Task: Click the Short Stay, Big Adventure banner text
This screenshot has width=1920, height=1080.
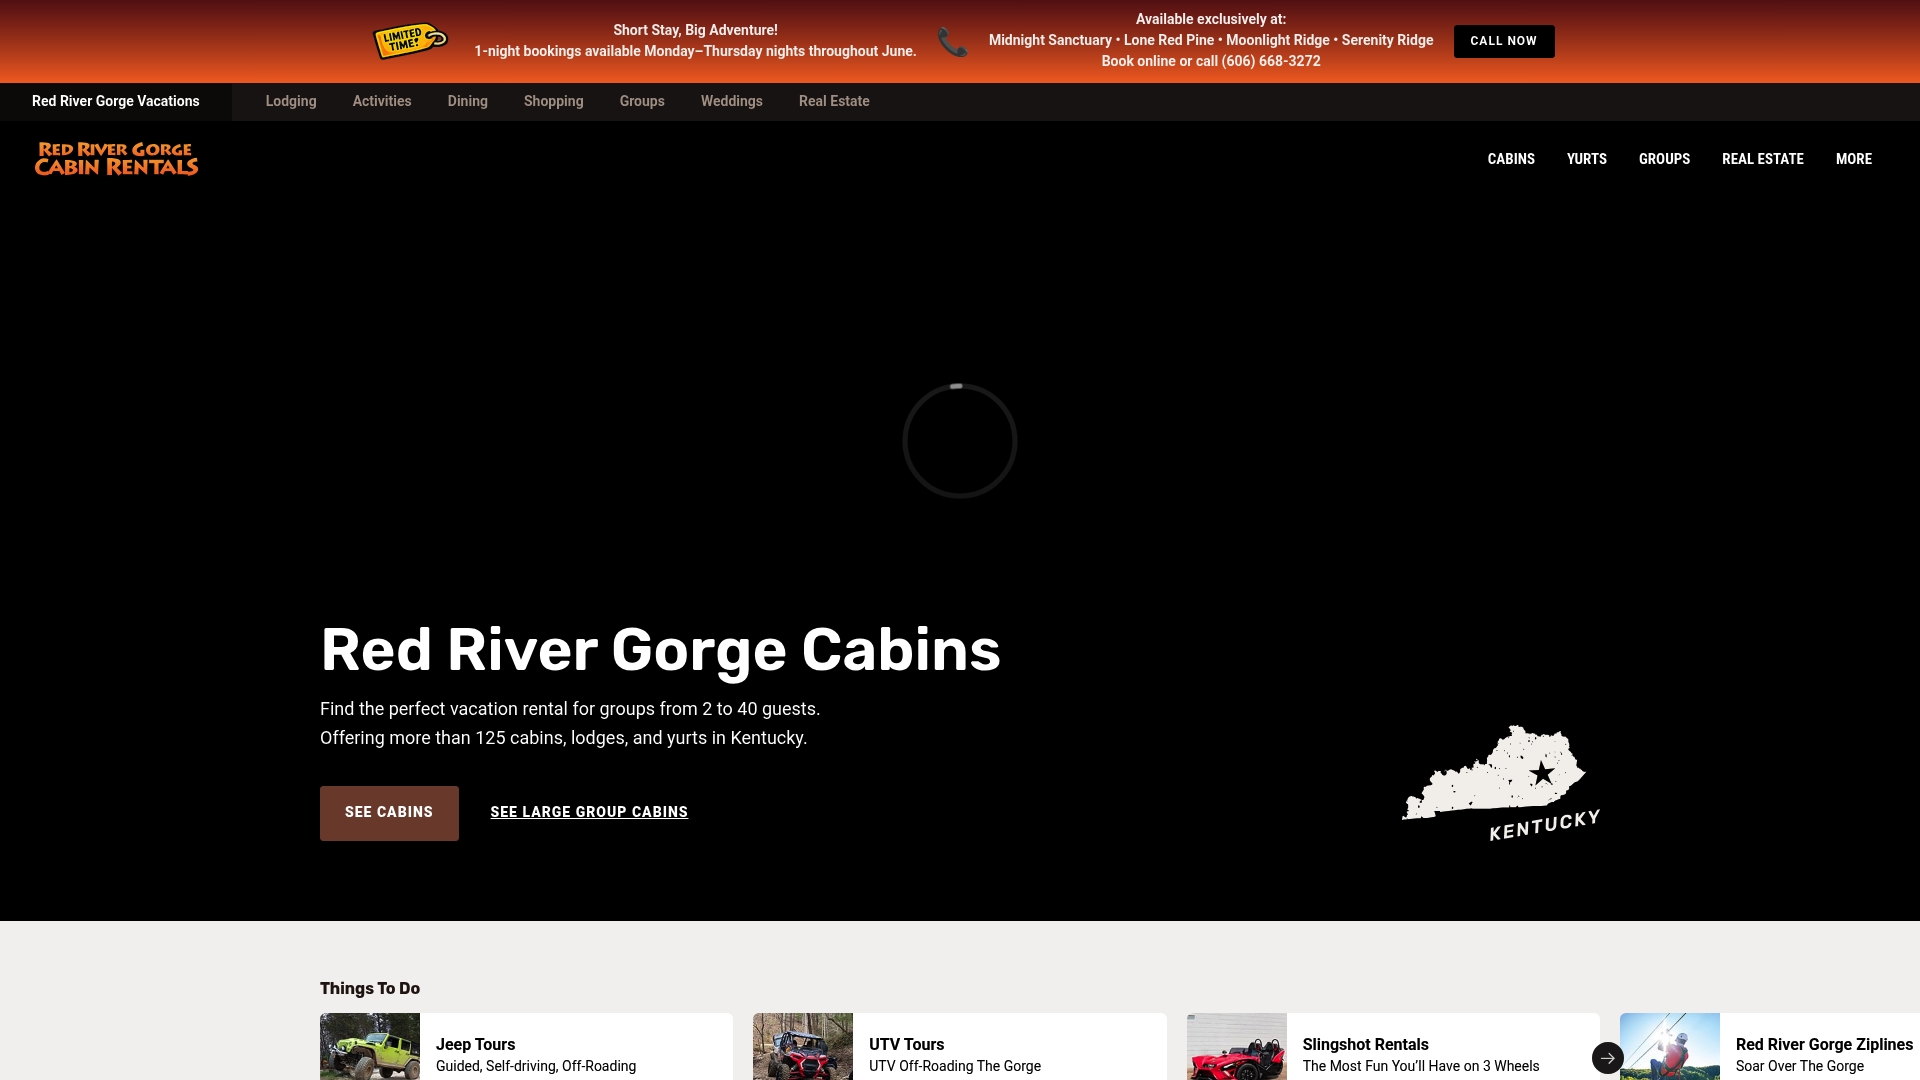Action: click(x=695, y=30)
